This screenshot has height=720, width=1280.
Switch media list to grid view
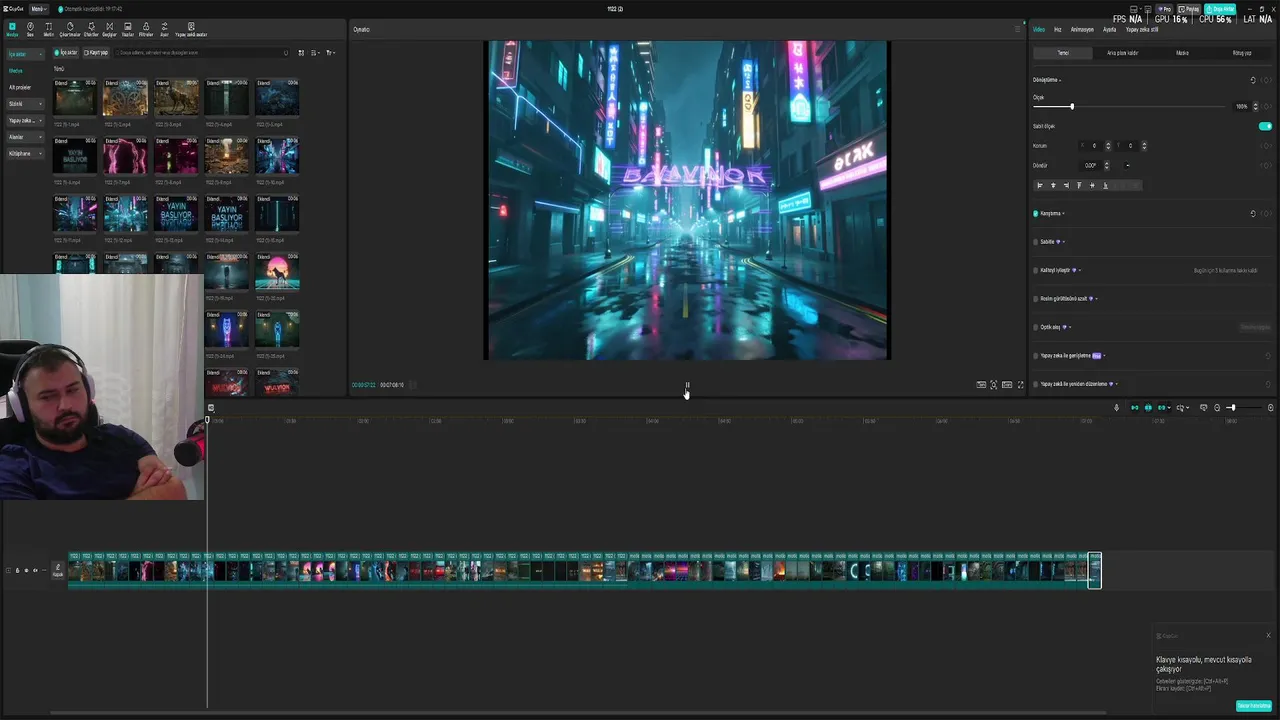[301, 53]
